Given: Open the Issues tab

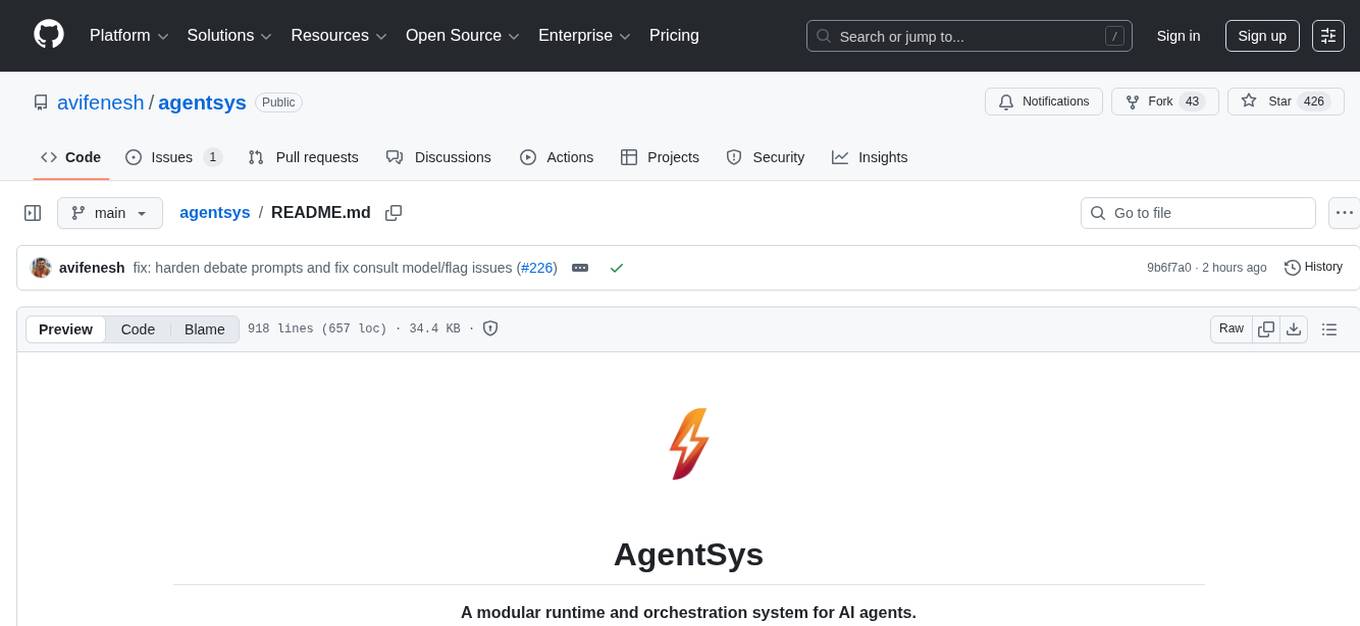Looking at the screenshot, I should pyautogui.click(x=171, y=157).
